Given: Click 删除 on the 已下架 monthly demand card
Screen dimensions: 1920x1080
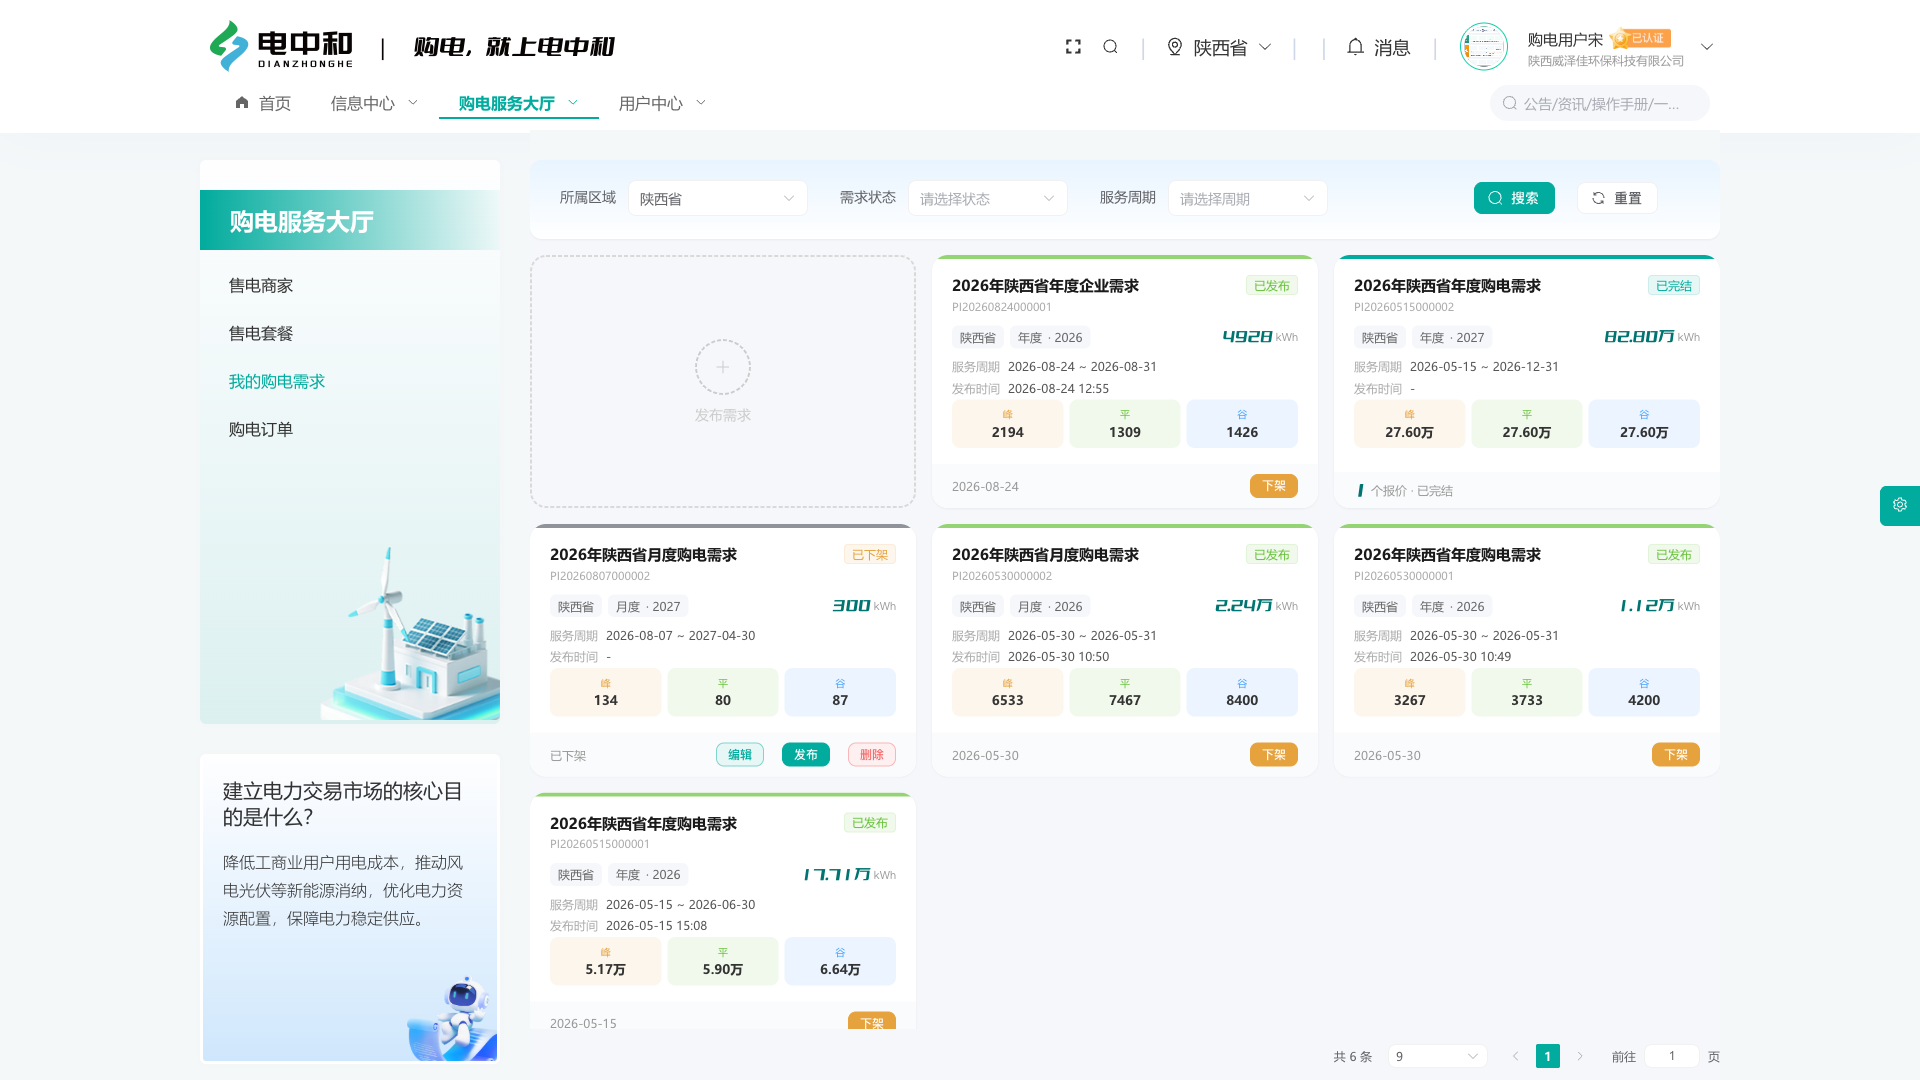Looking at the screenshot, I should (x=872, y=755).
